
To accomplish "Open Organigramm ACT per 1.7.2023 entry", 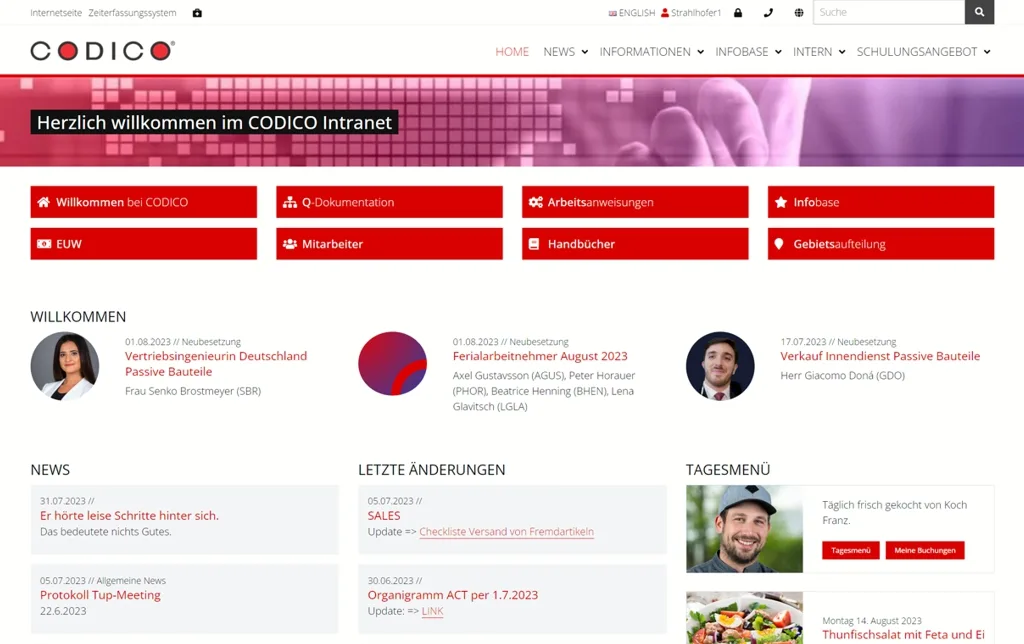I will tap(453, 595).
